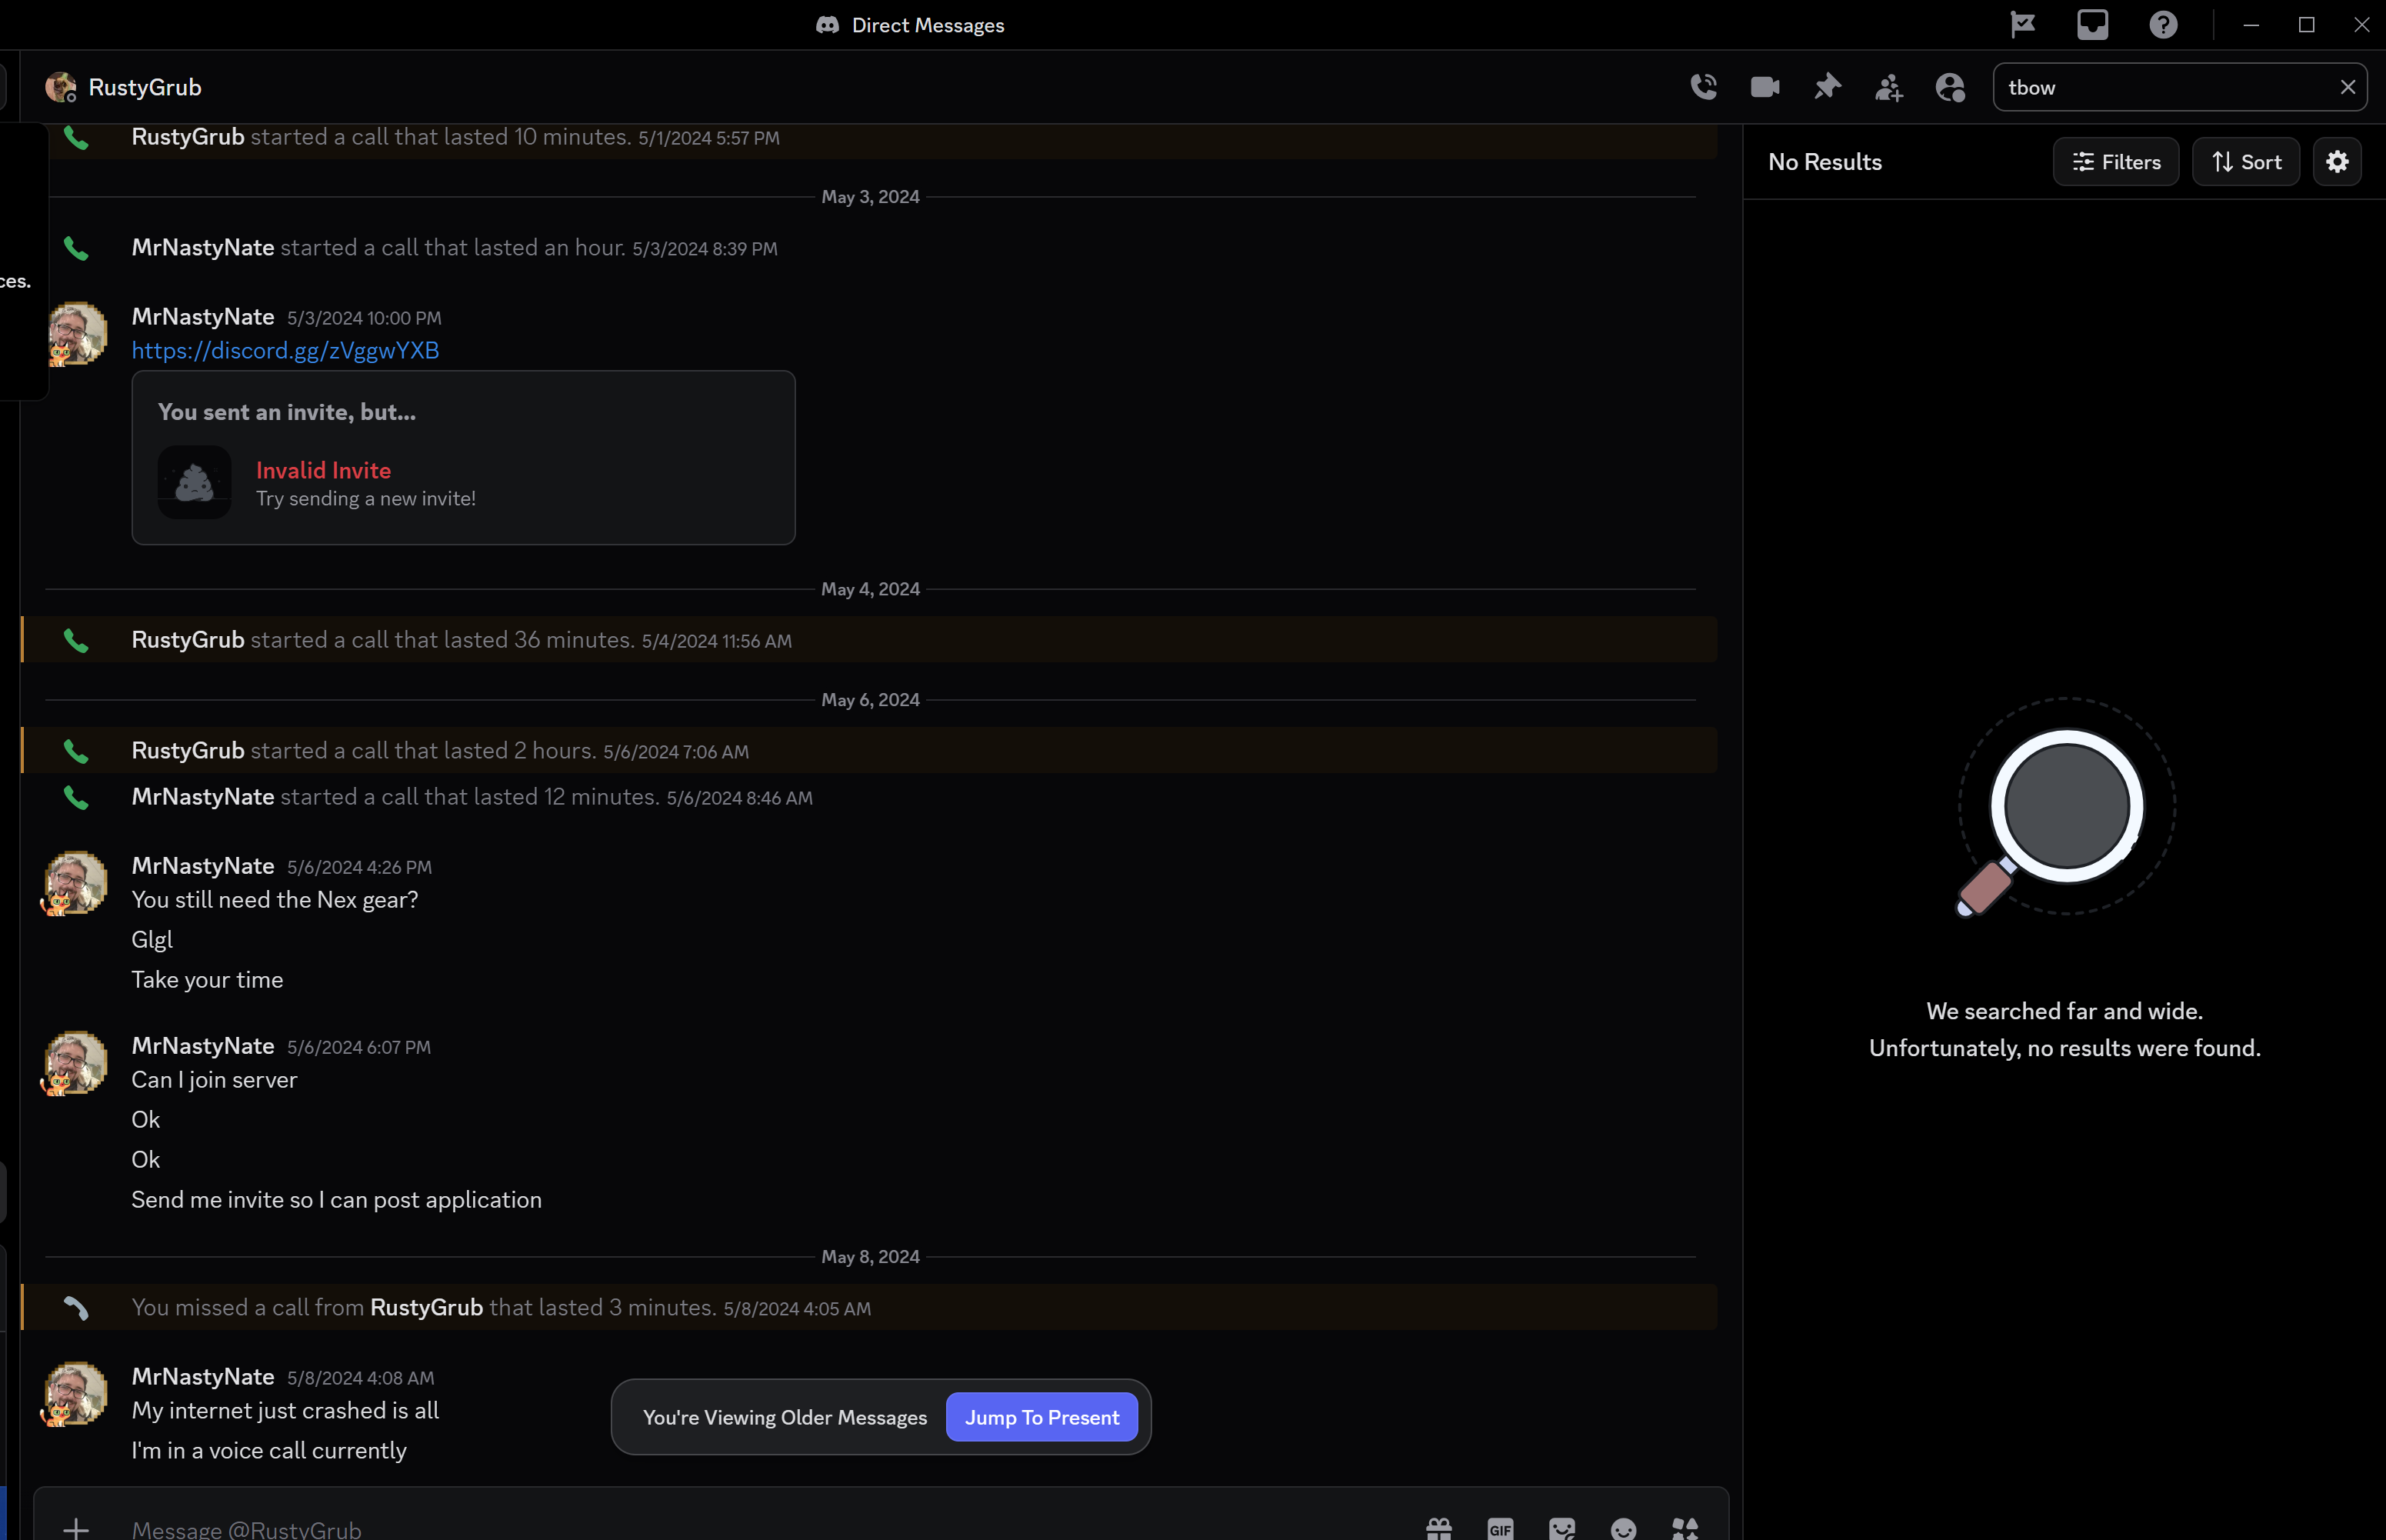Screen dimensions: 2386x1540
Task: Open the discord.gg invite link
Action: pyautogui.click(x=285, y=350)
